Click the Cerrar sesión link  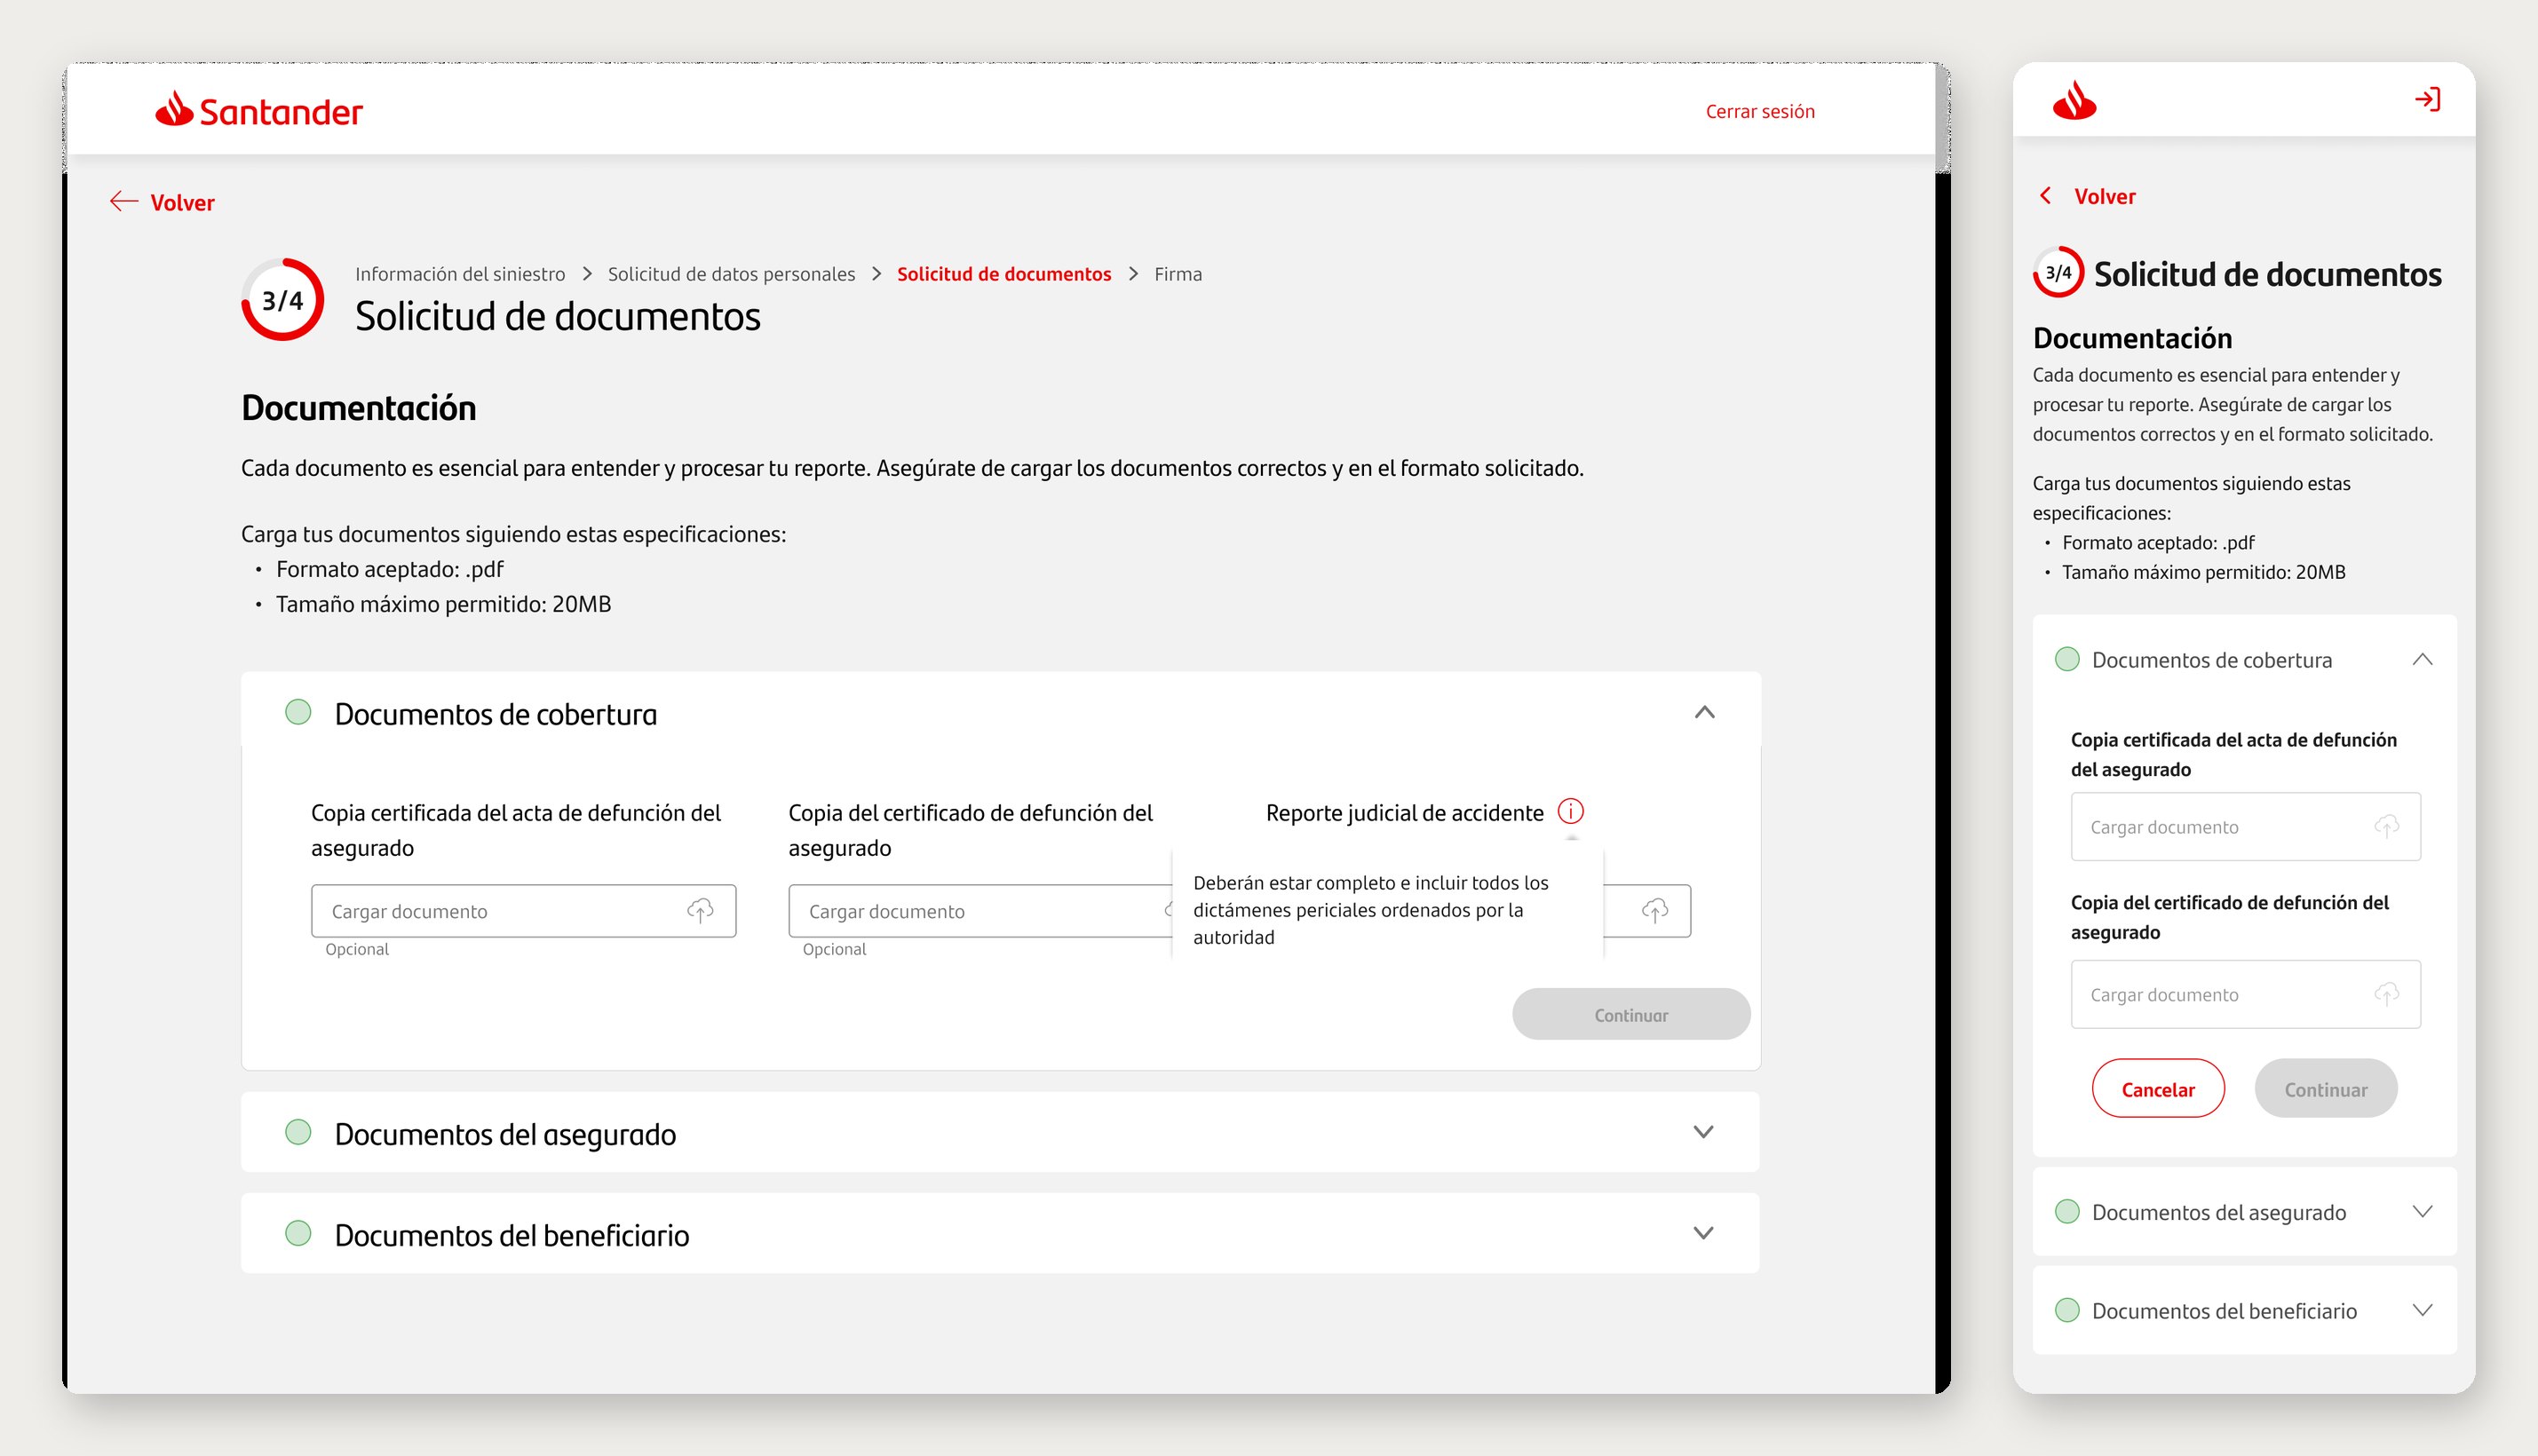tap(1760, 111)
